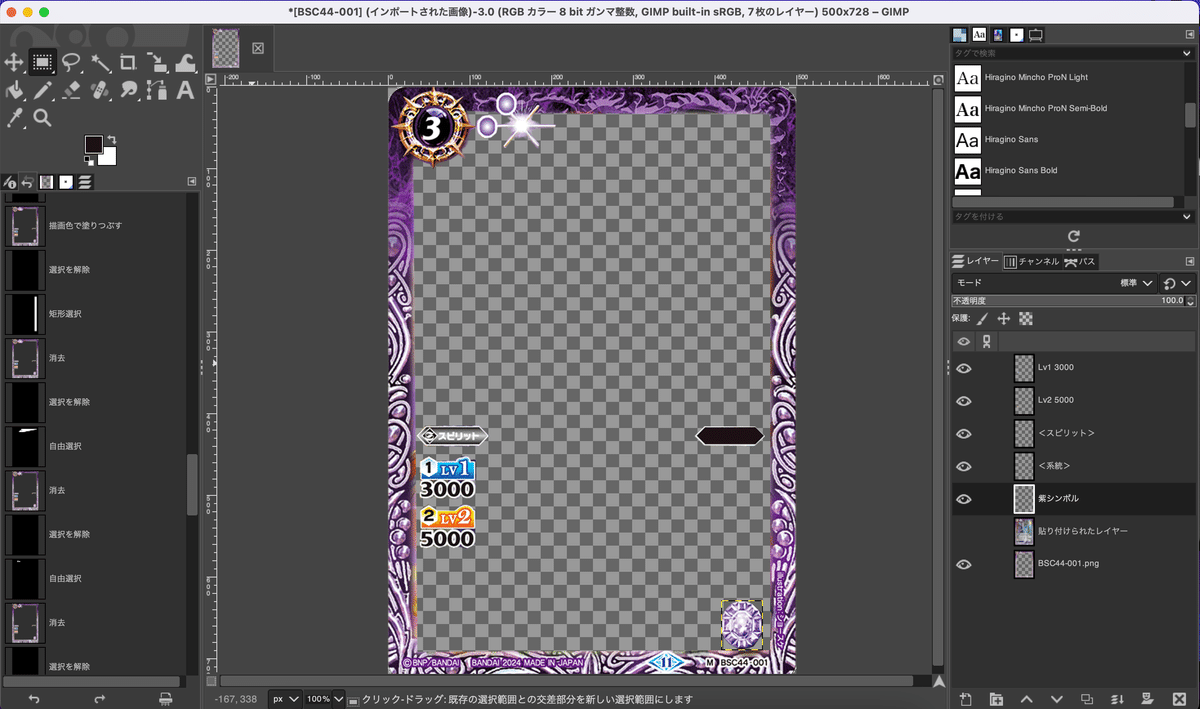Image resolution: width=1200 pixels, height=709 pixels.
Task: Select the Heal bandage tool
Action: [x=100, y=90]
